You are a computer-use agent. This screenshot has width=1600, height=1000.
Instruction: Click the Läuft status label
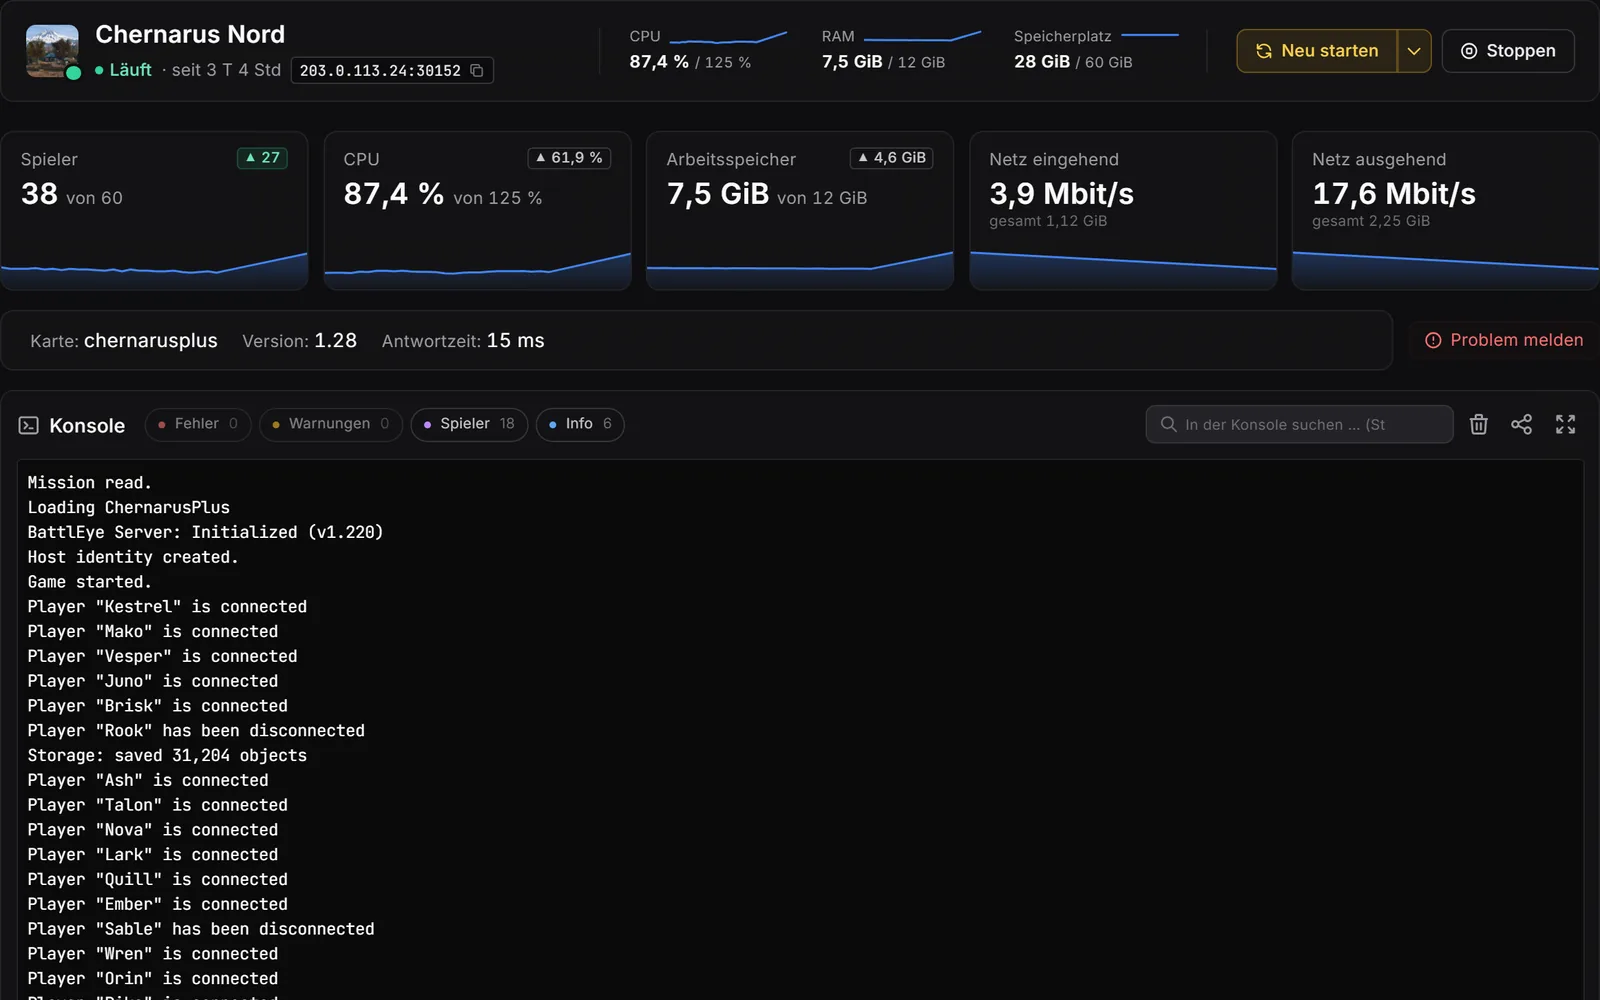tap(130, 70)
